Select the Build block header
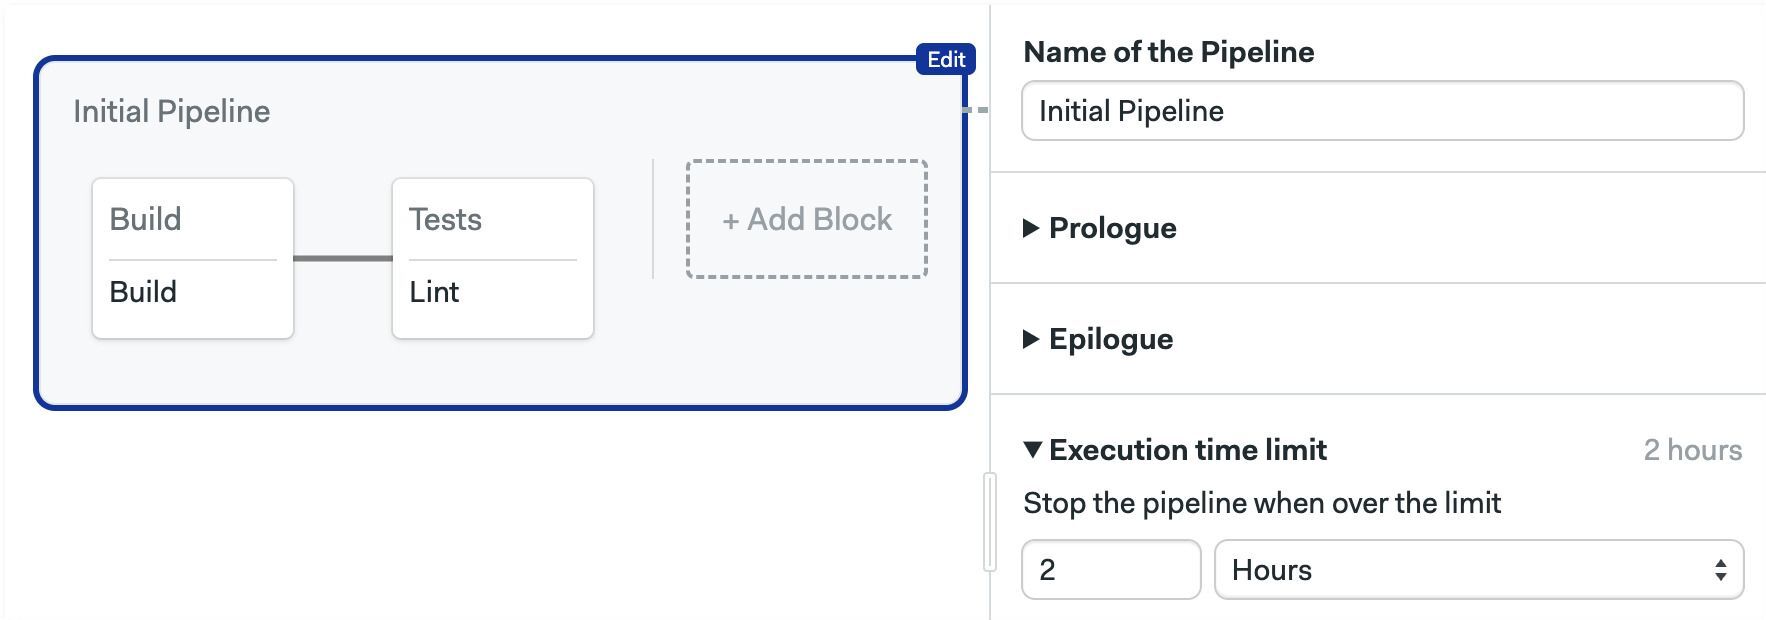 (x=145, y=219)
